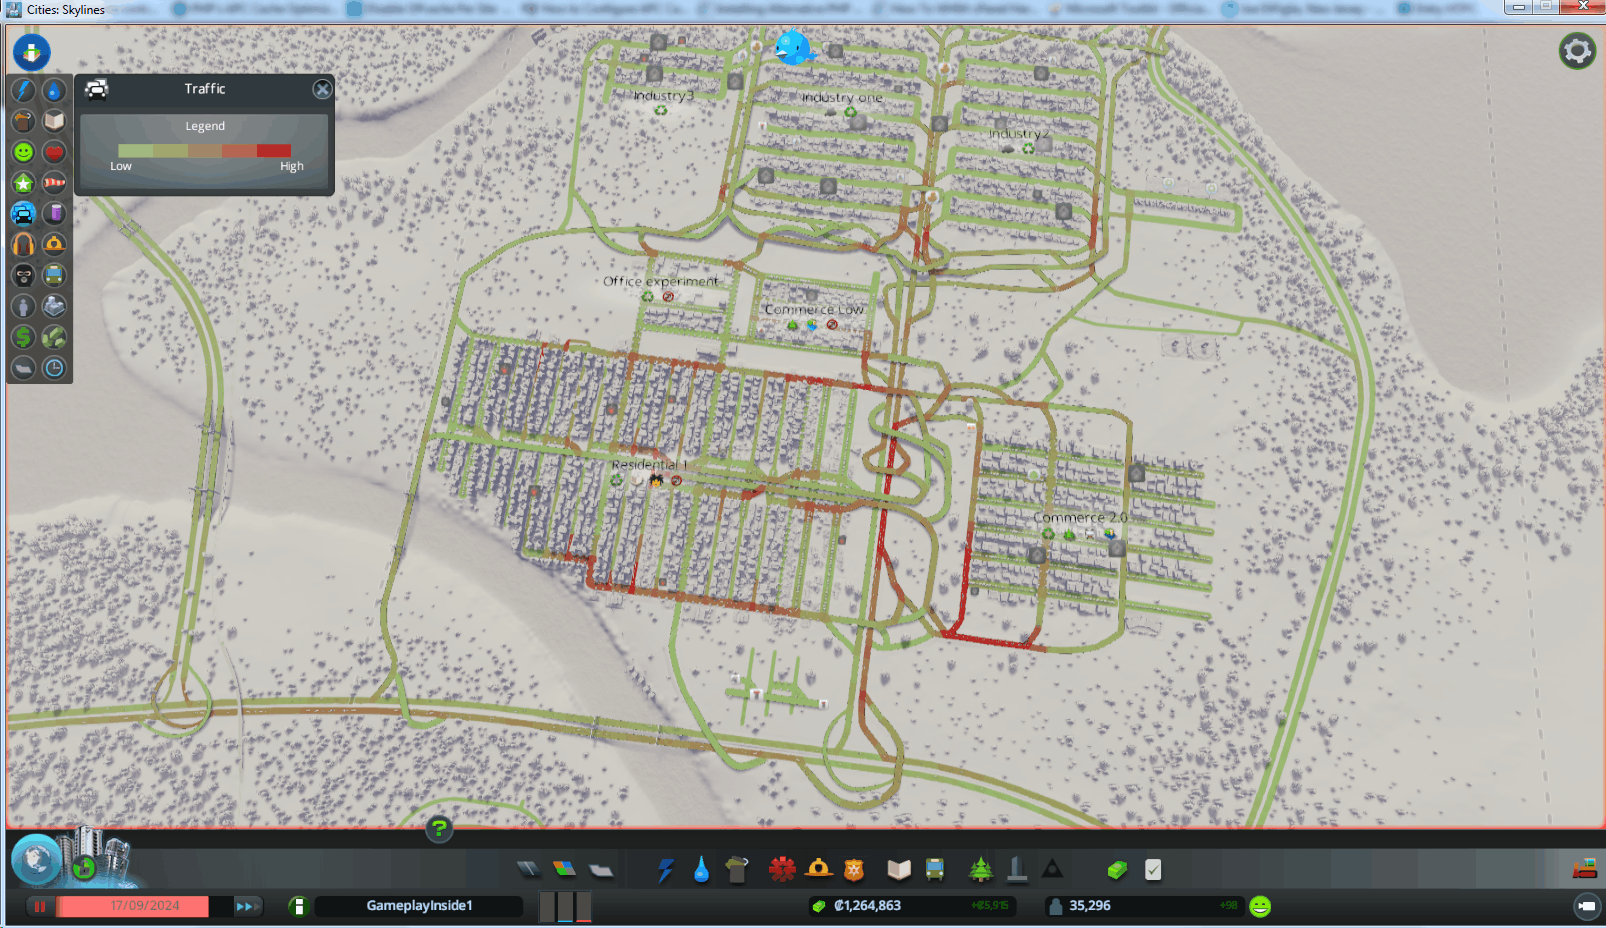Select the Commerce Low district label
Viewport: 1606px width, 928px height.
click(814, 310)
